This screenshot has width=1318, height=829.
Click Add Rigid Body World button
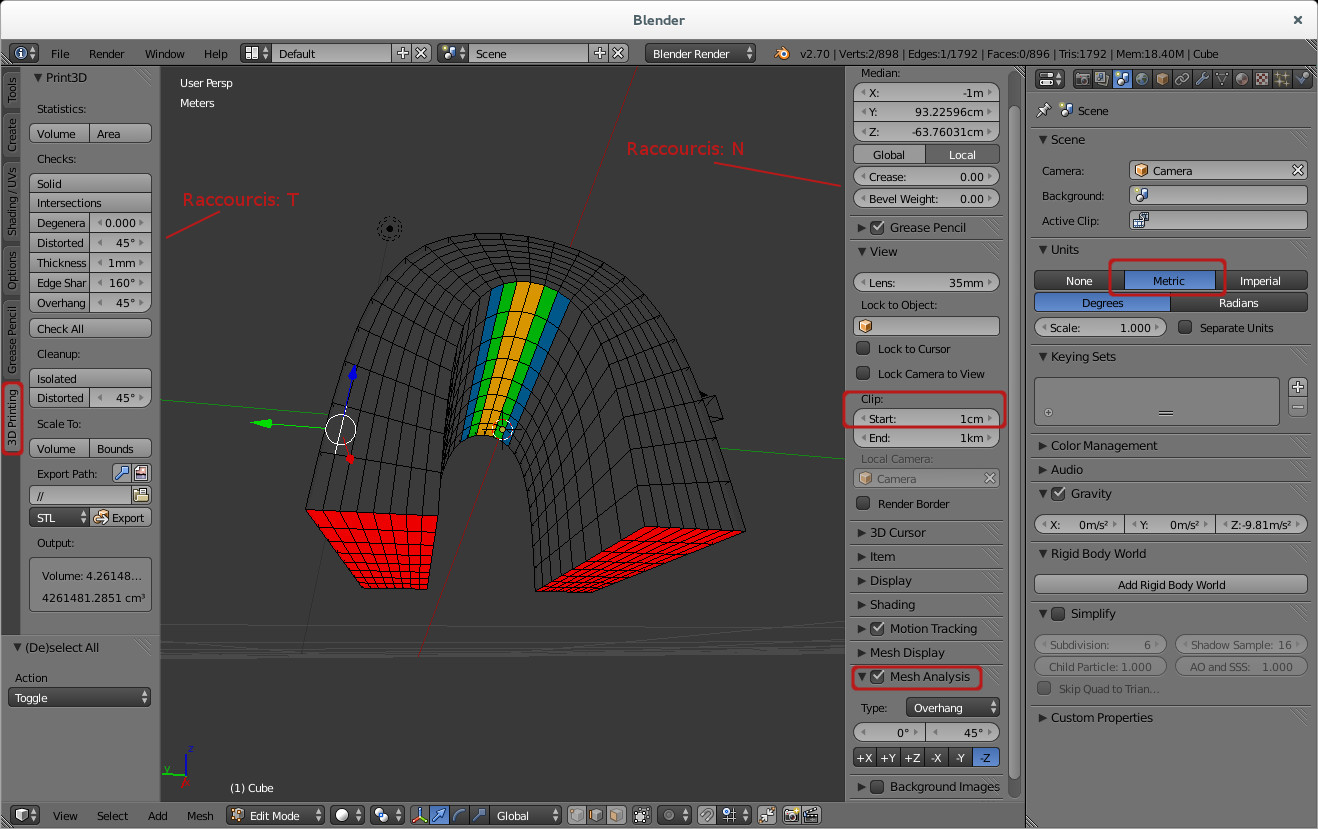pos(1170,585)
